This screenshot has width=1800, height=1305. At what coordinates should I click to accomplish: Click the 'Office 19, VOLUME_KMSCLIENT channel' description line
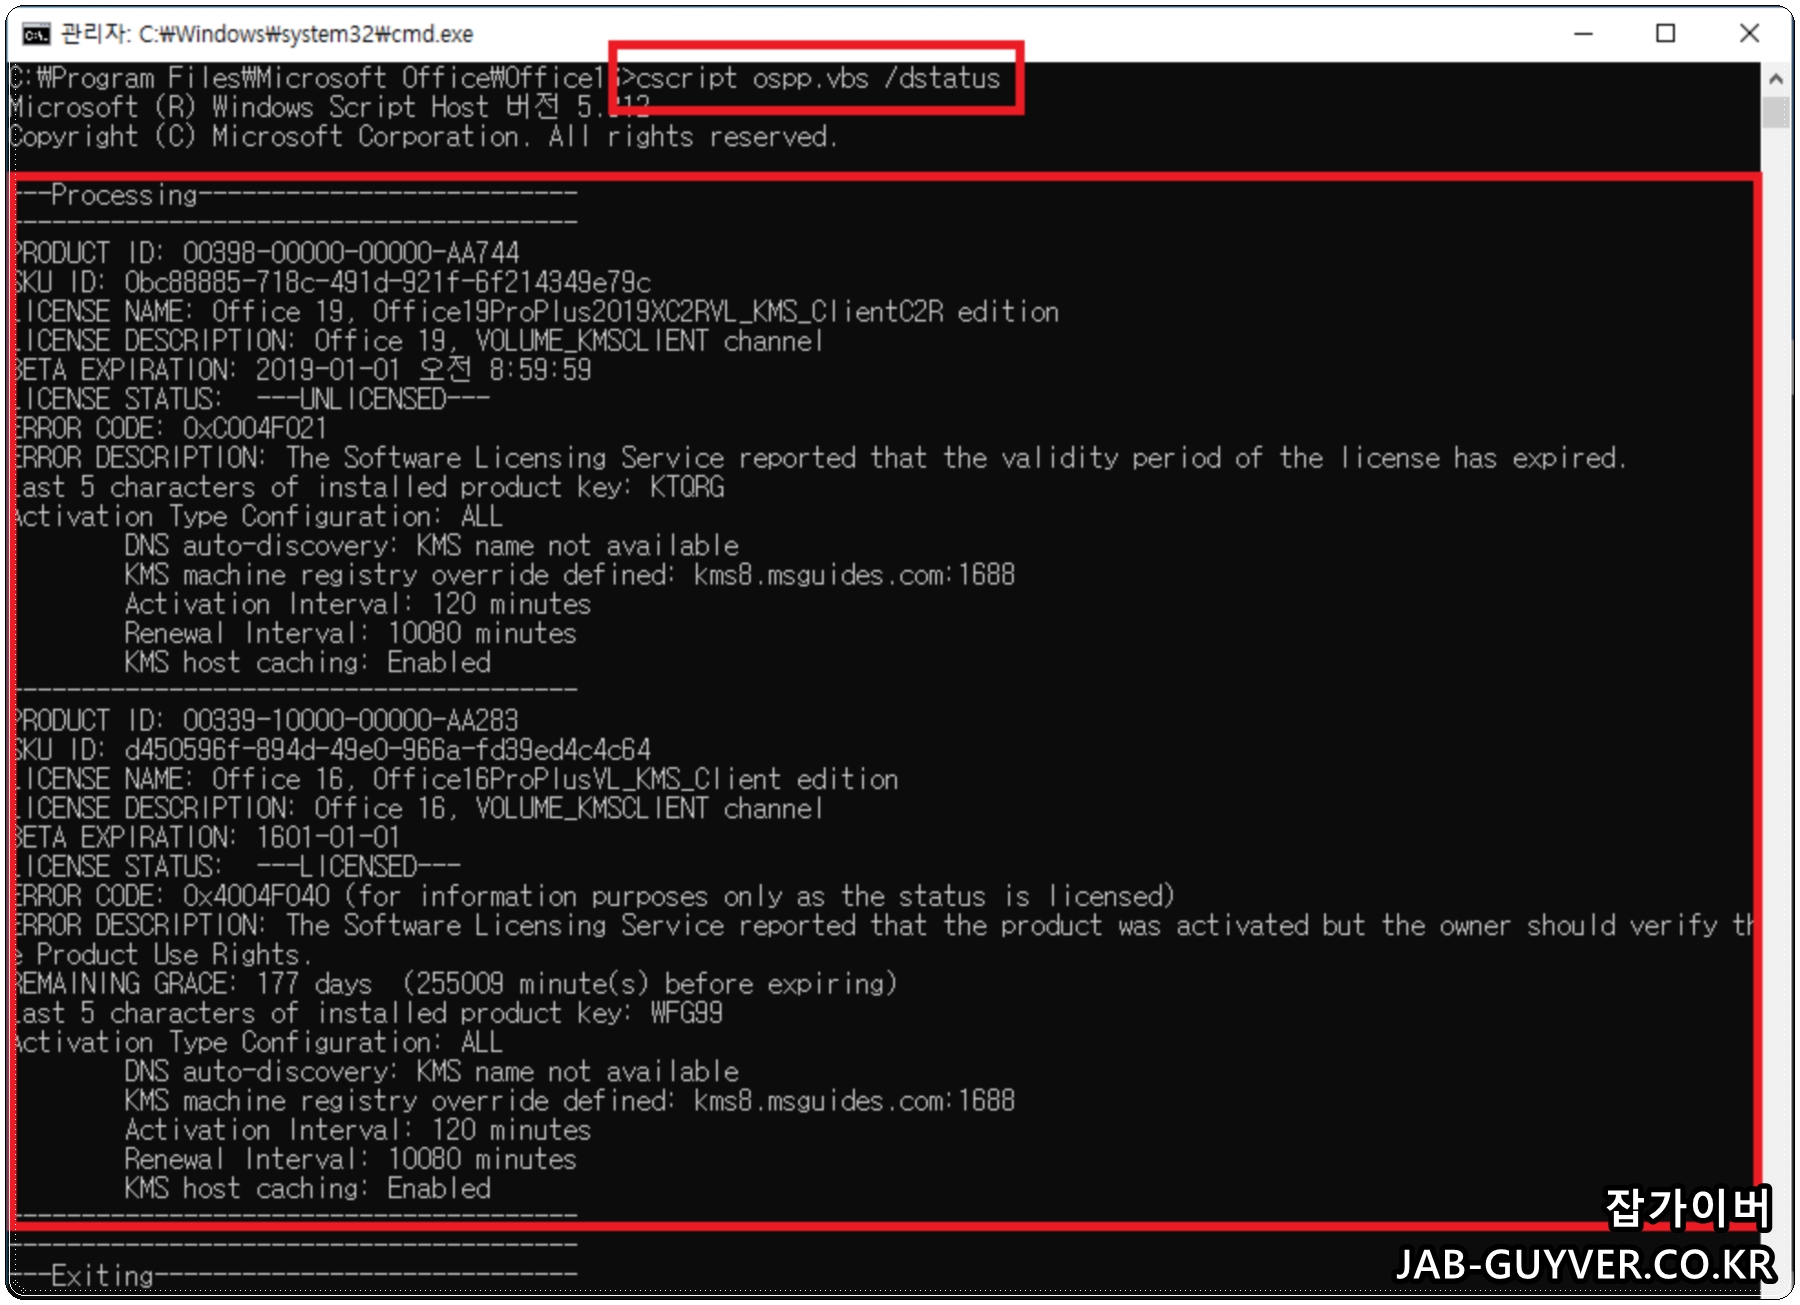tap(418, 341)
